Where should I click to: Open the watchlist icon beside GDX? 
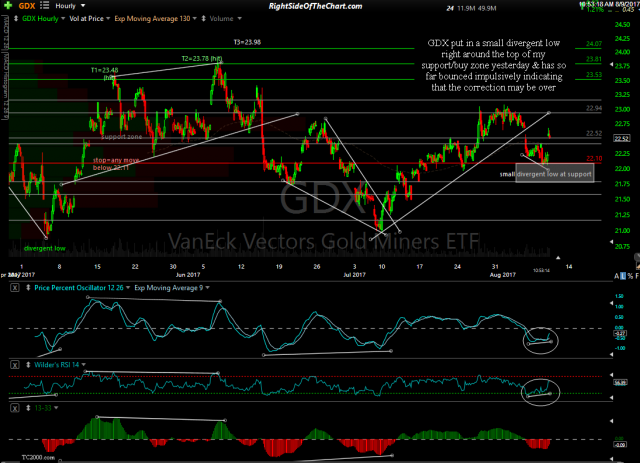pos(44,5)
